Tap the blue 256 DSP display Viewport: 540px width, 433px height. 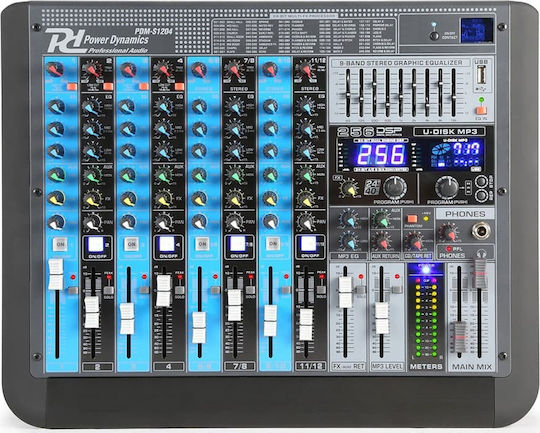coord(381,154)
